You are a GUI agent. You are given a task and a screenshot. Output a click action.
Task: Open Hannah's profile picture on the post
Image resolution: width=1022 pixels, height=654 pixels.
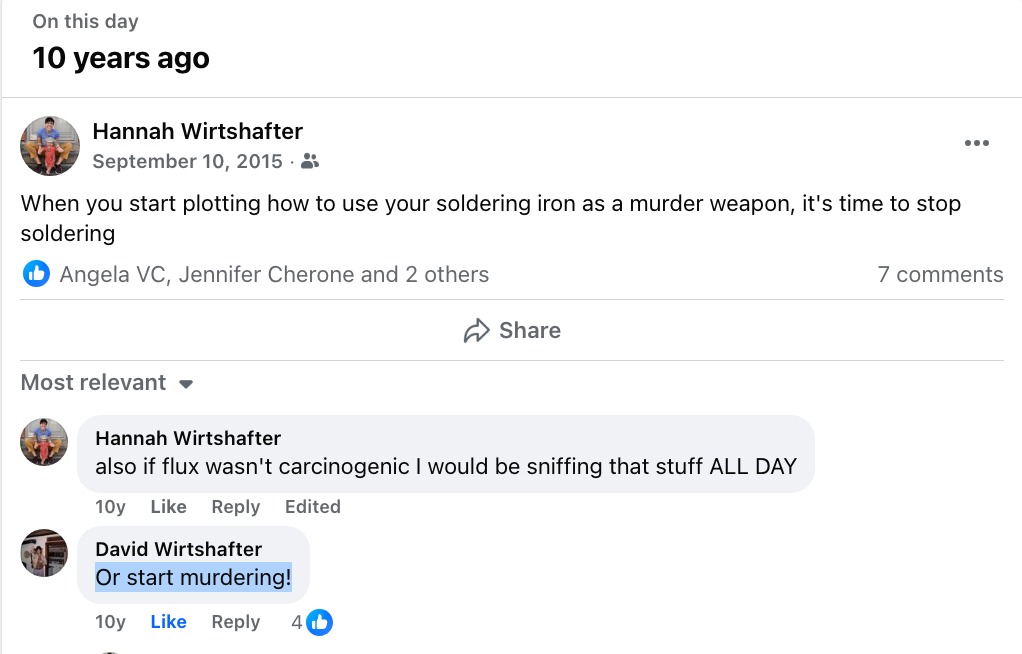[50, 146]
